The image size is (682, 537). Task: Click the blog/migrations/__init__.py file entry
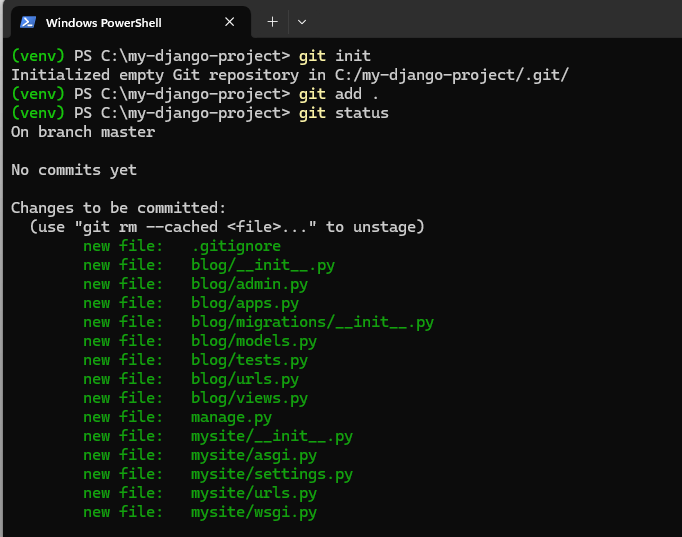[x=312, y=322]
